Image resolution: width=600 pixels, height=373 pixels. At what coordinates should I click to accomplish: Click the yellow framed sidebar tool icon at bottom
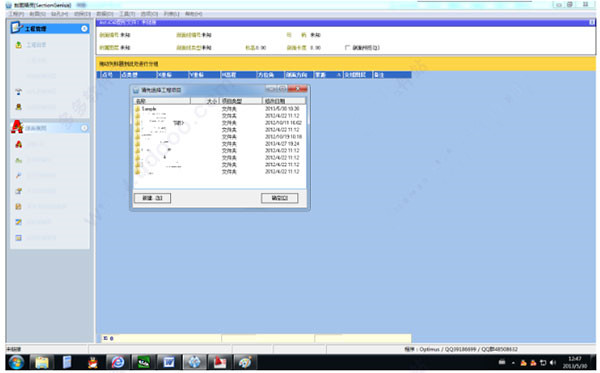click(x=18, y=238)
